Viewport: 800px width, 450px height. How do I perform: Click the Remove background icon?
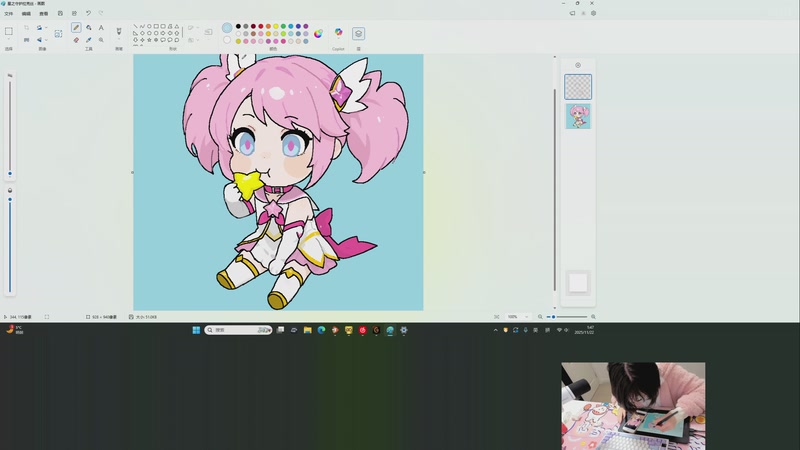tap(58, 34)
